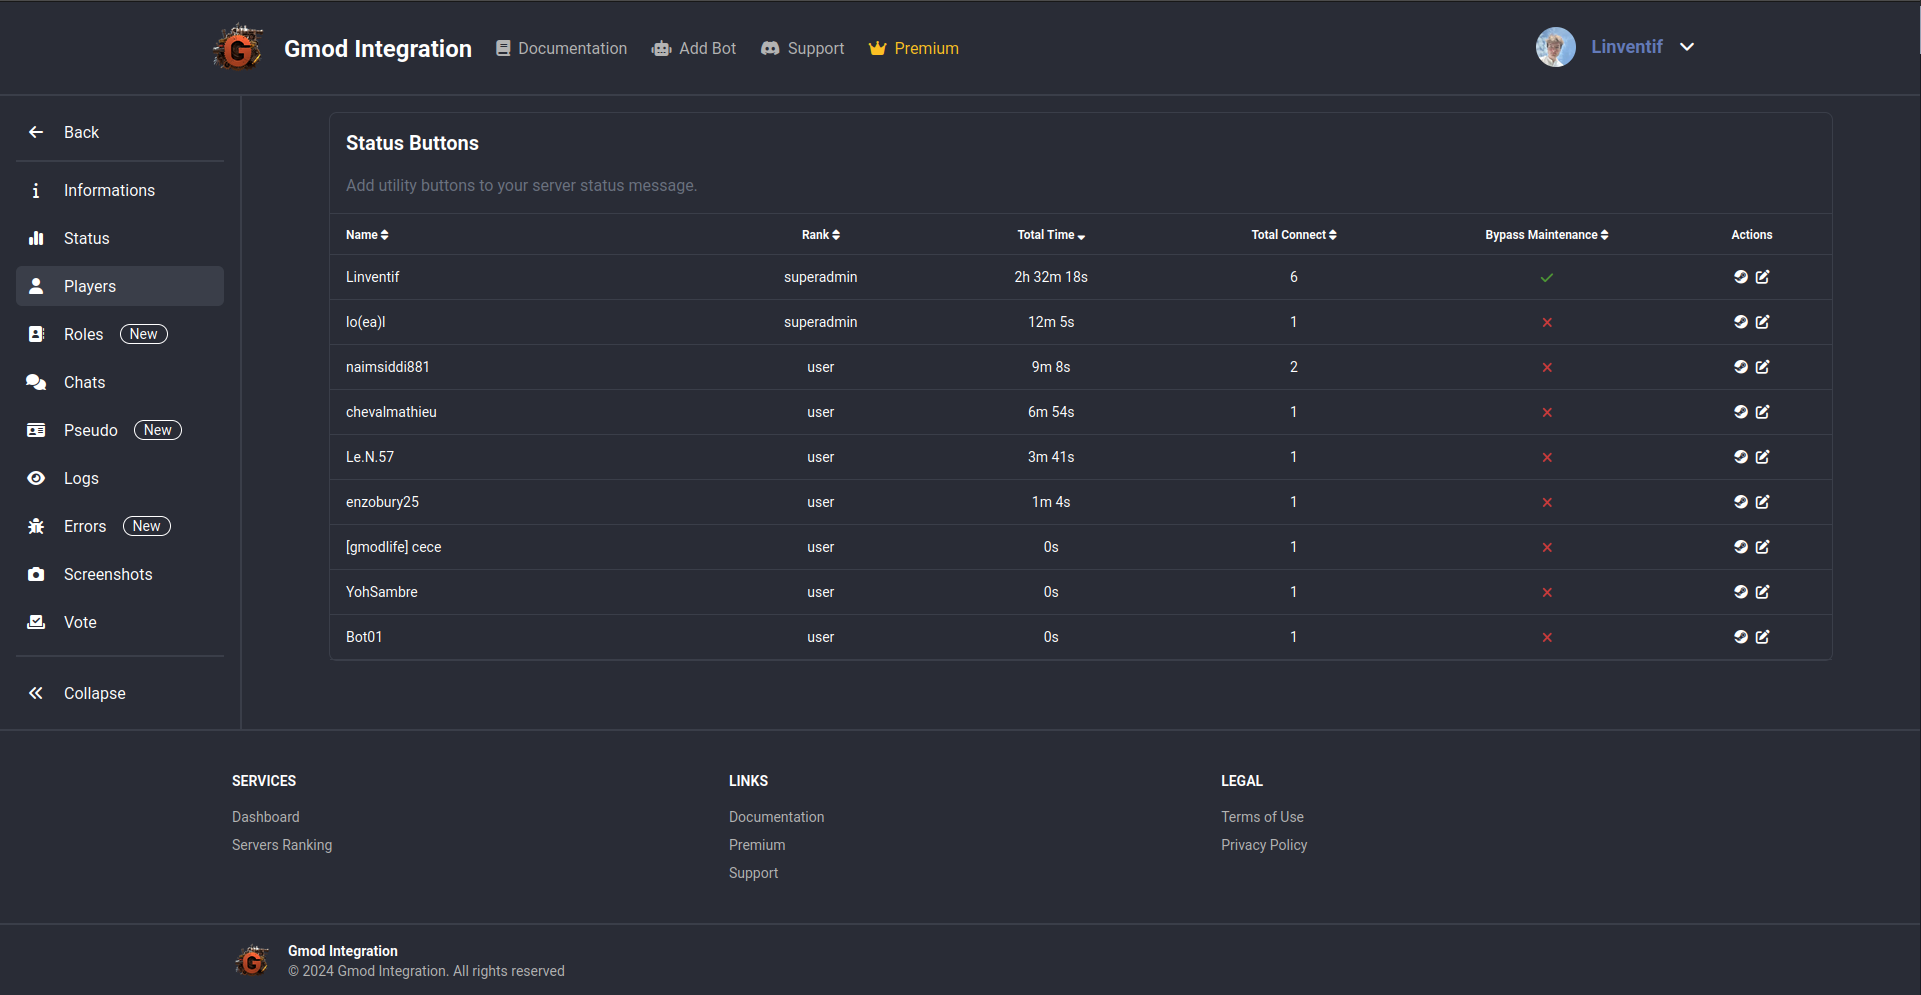Click the Privacy Policy footer link
The image size is (1921, 995).
[1263, 845]
